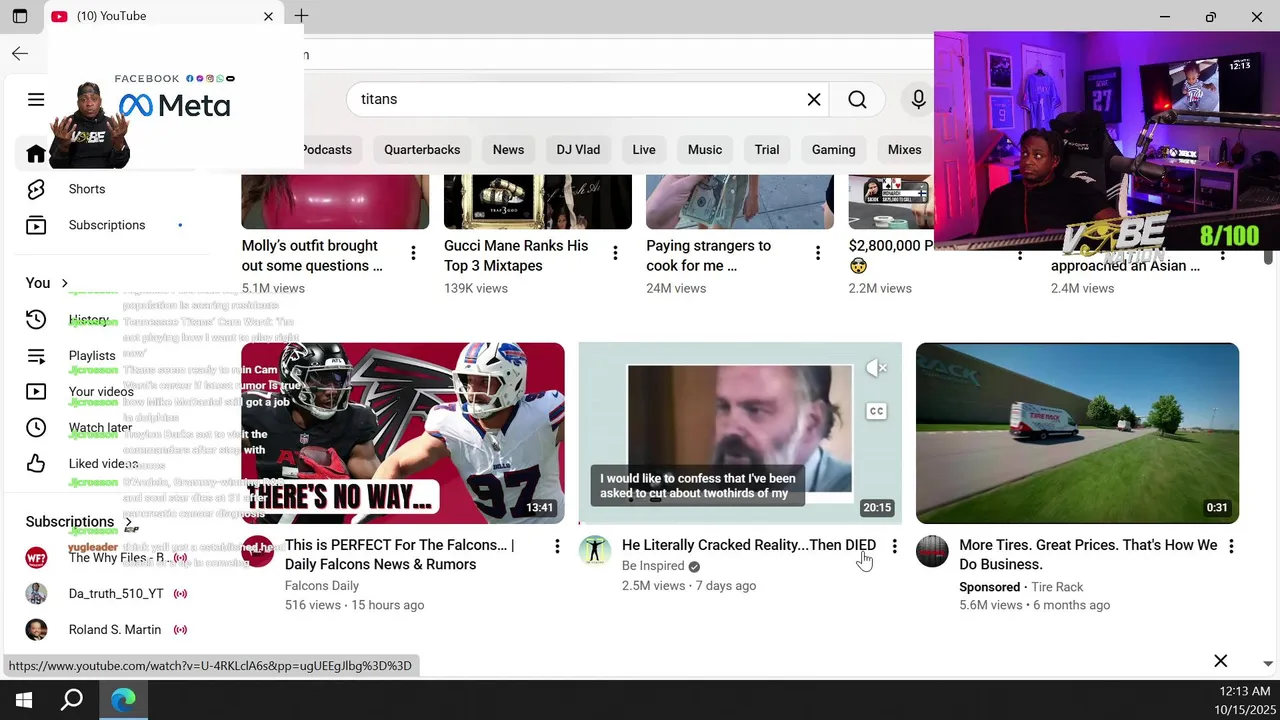Open Windows taskbar search
Screen dimensions: 1280x720
[x=72, y=700]
